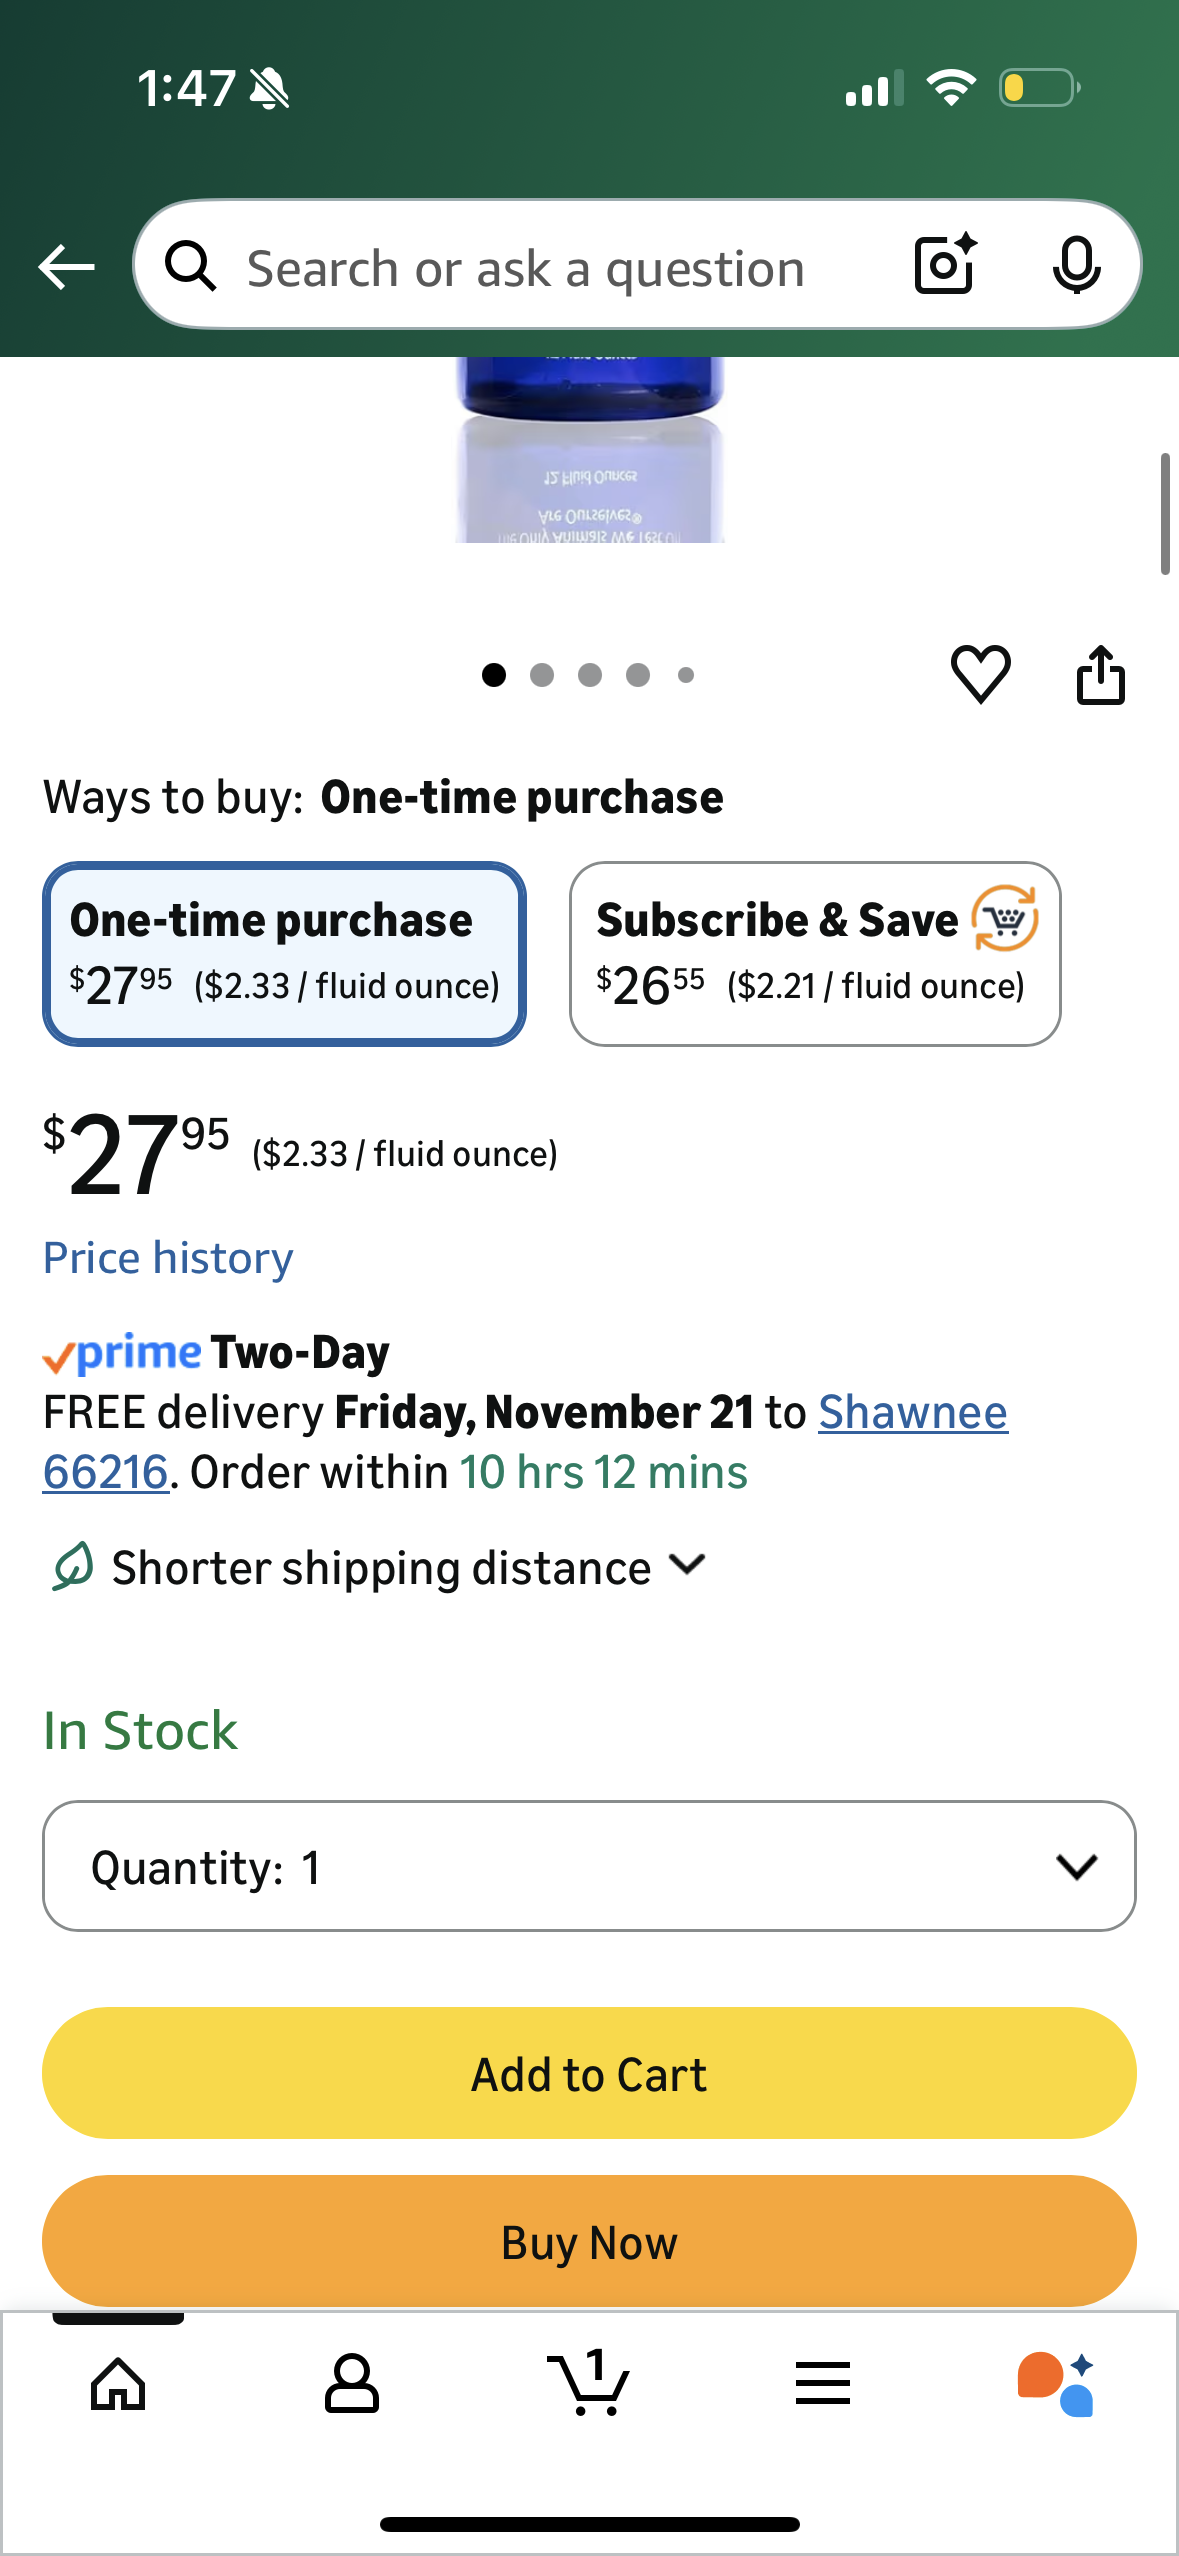Tap the share icon

tap(1100, 675)
